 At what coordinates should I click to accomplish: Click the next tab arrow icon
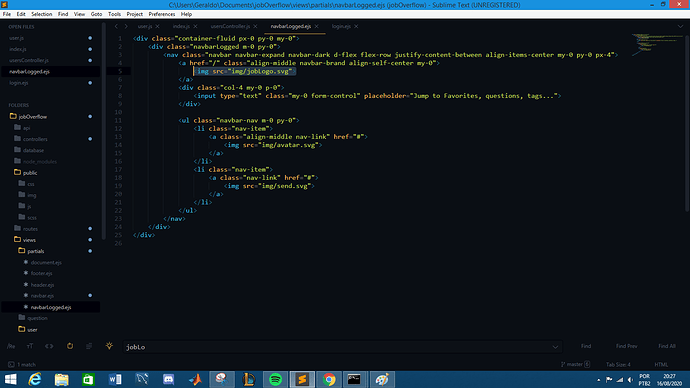pyautogui.click(x=126, y=26)
